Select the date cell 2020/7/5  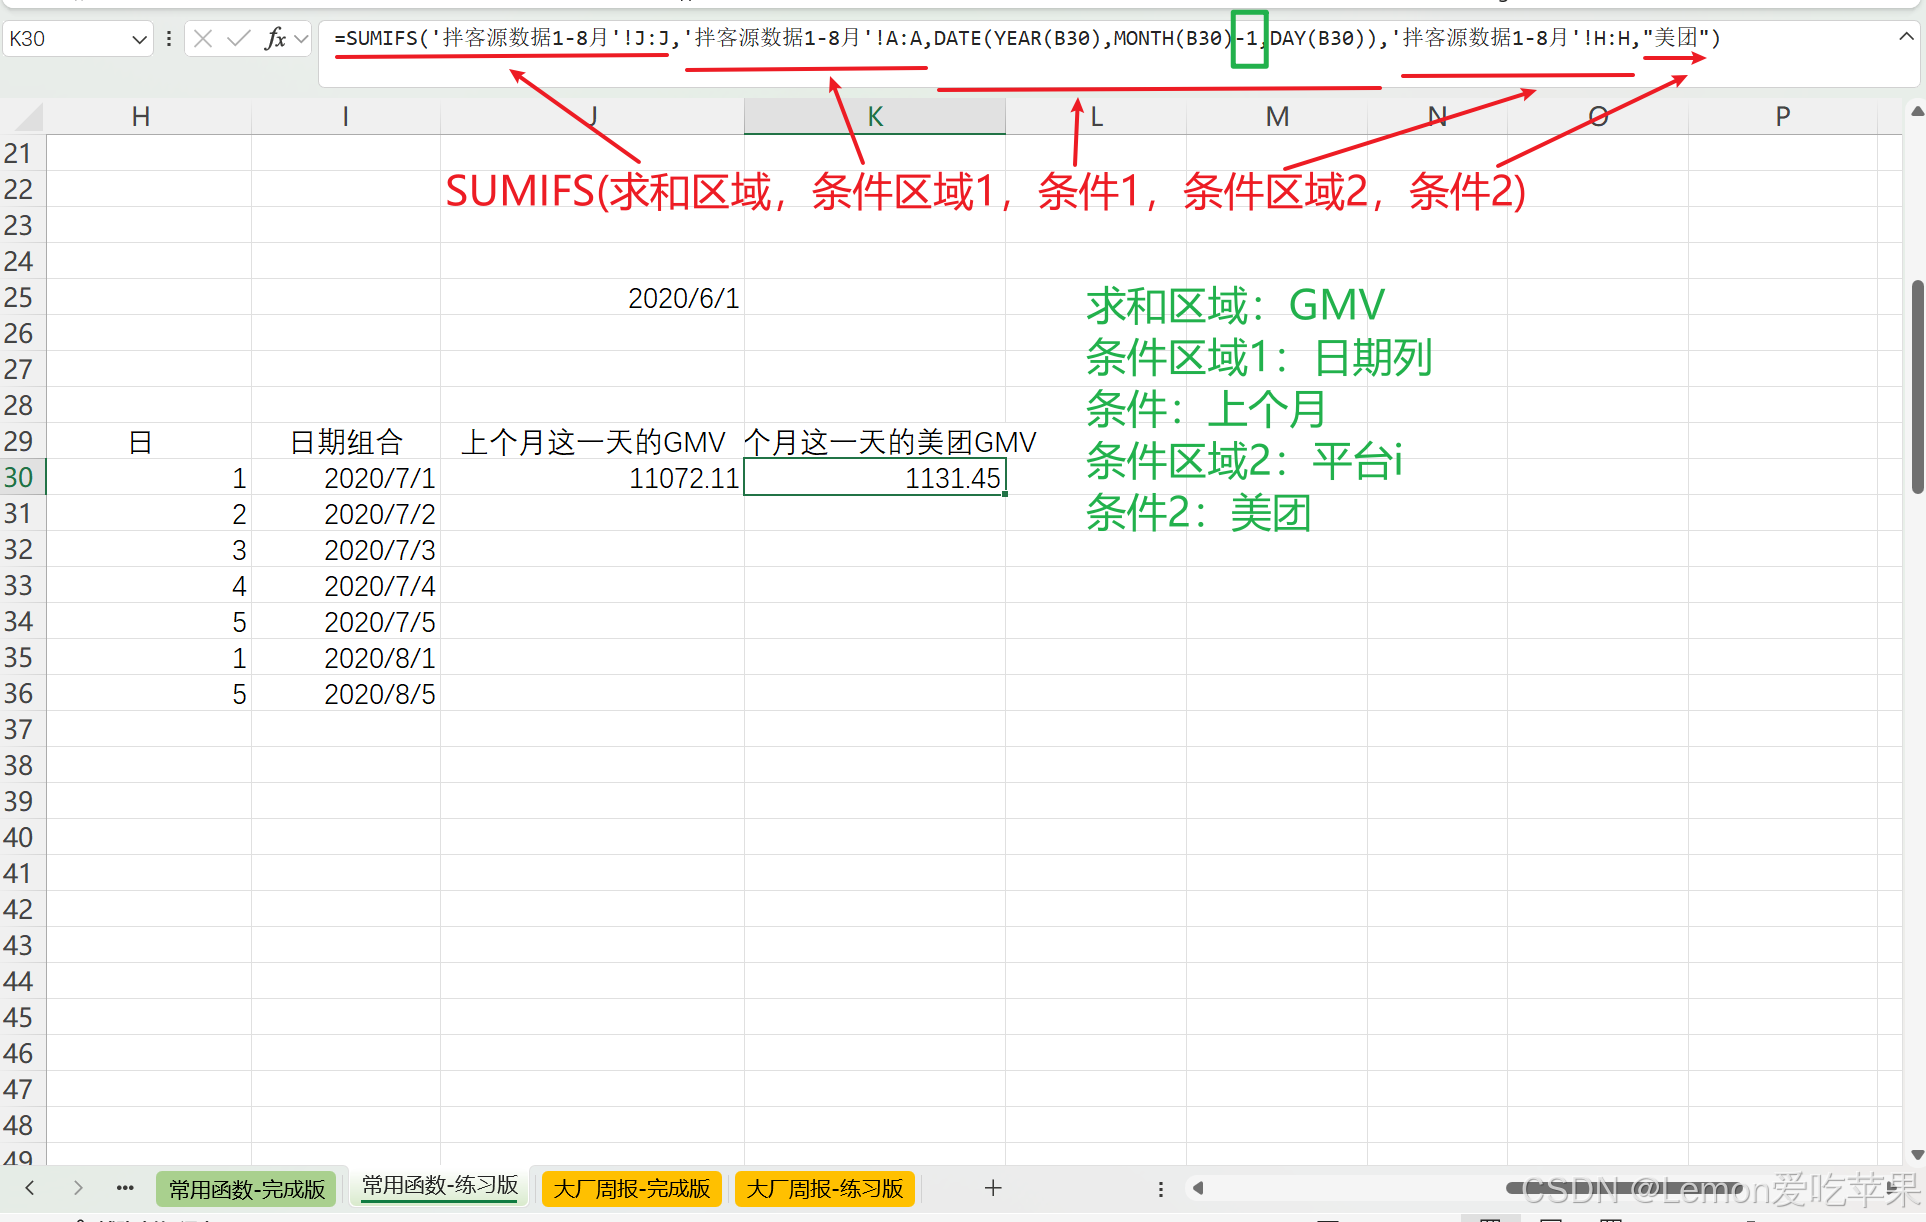pos(346,622)
